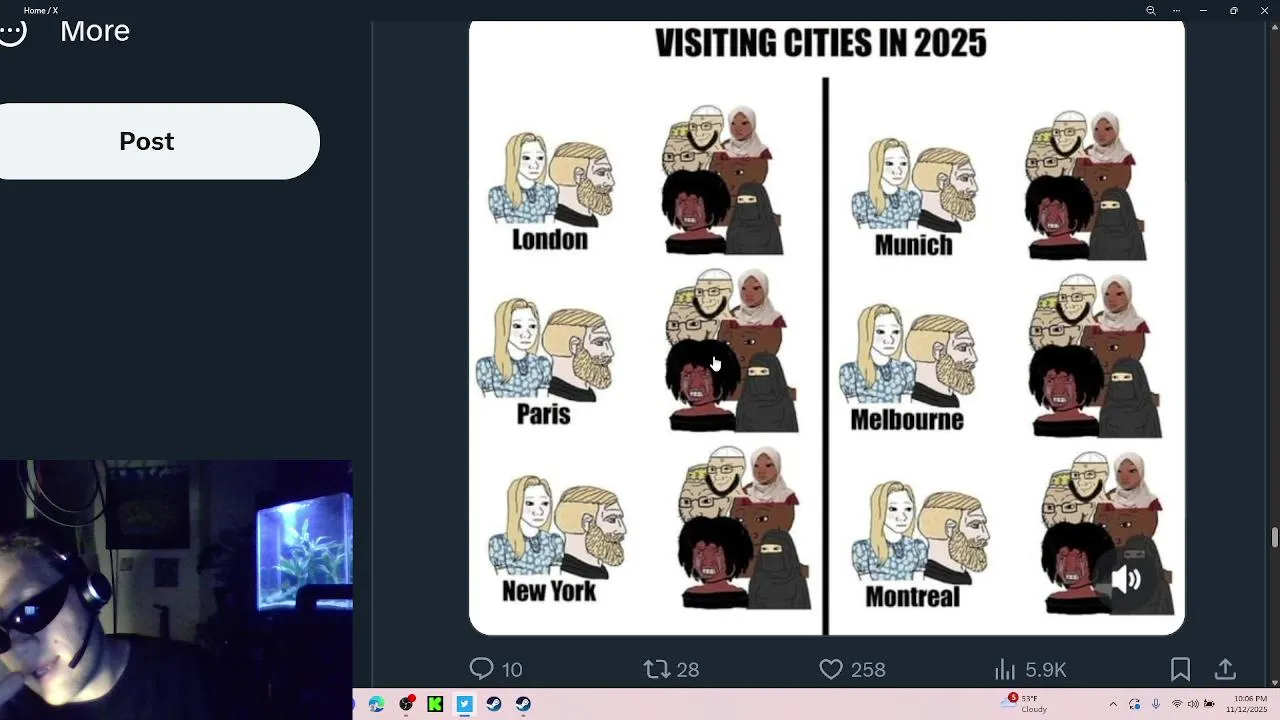
Task: Repost using the retweet icon
Action: [656, 669]
